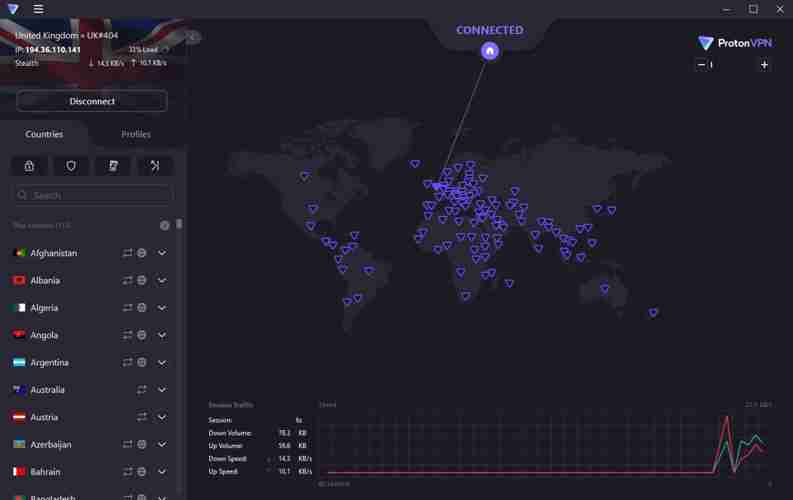Toggle NetShield shield icon
This screenshot has width=793, height=500.
pyautogui.click(x=71, y=166)
